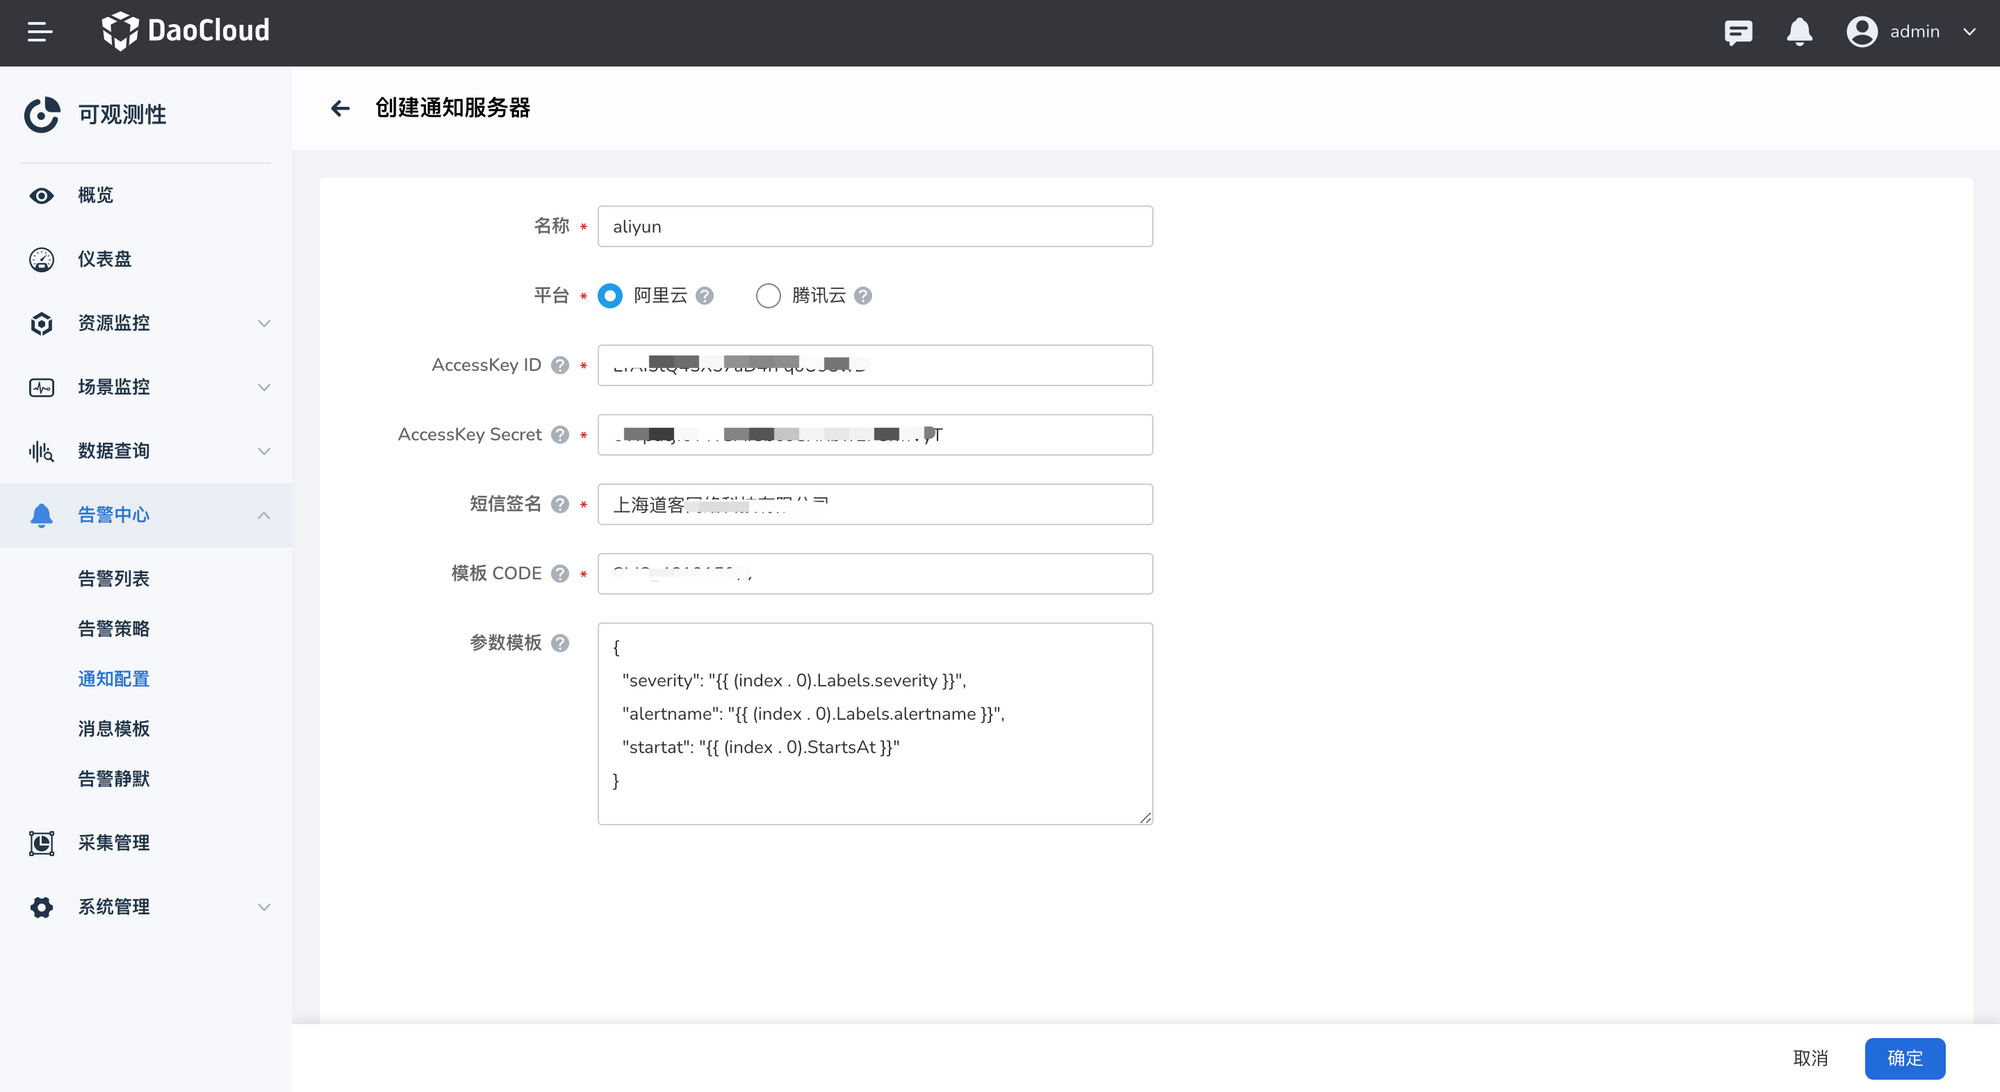The width and height of the screenshot is (2000, 1092).
Task: Click the 可观测性 sidebar heading
Action: pyautogui.click(x=122, y=115)
